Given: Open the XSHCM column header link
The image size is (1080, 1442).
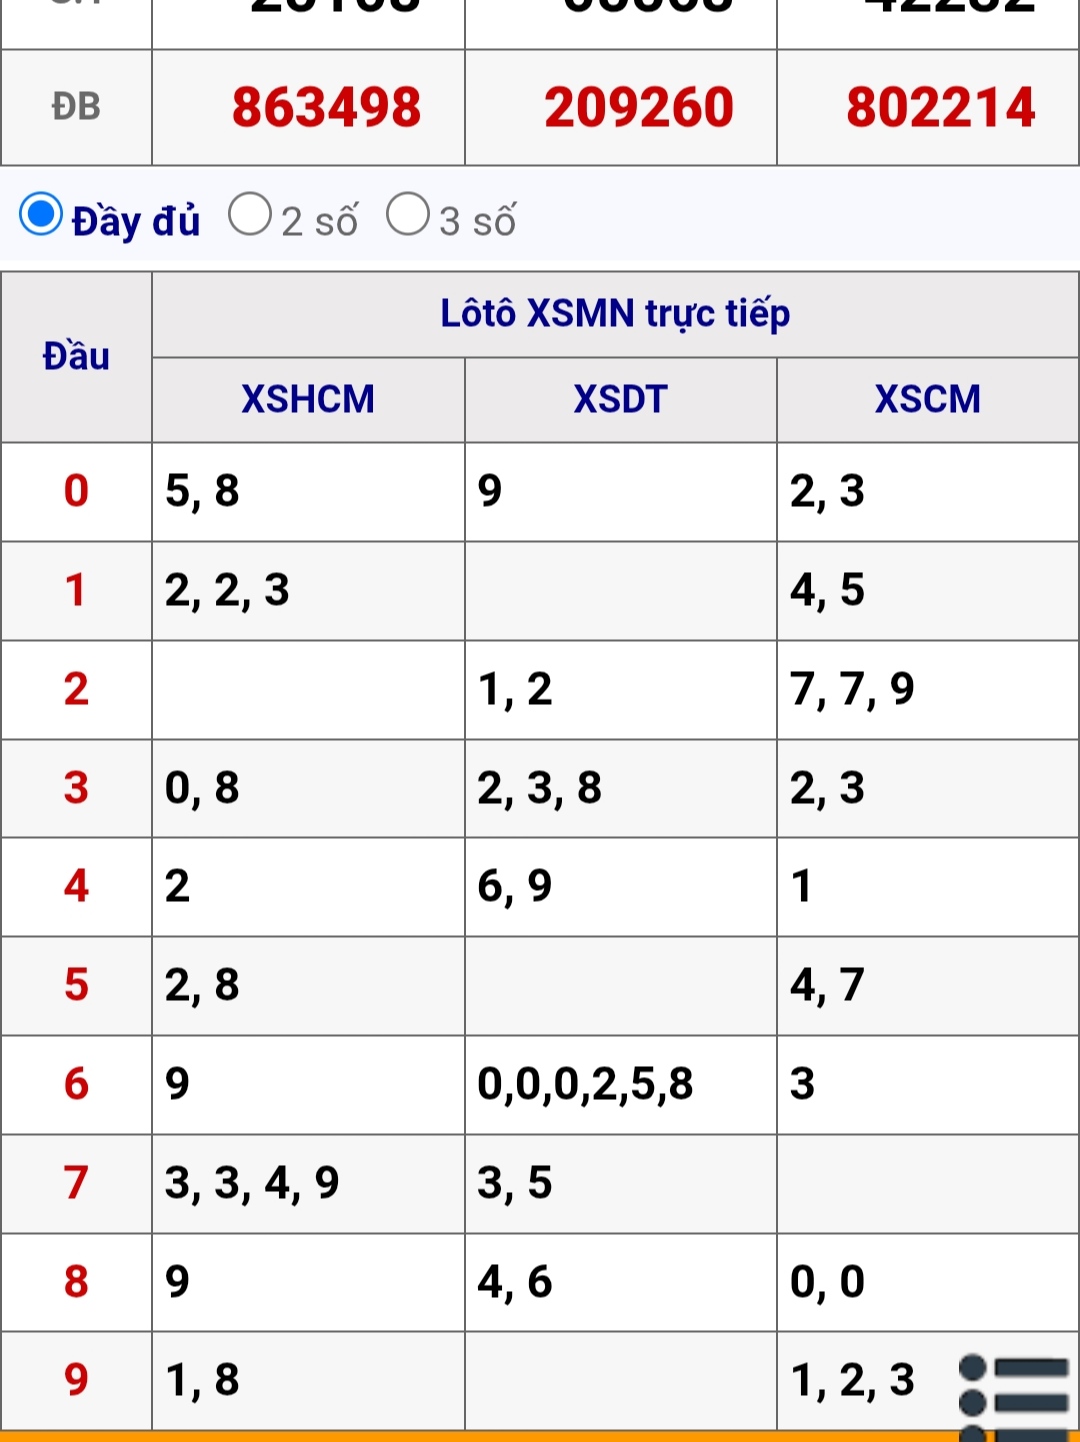Looking at the screenshot, I should pos(308,399).
